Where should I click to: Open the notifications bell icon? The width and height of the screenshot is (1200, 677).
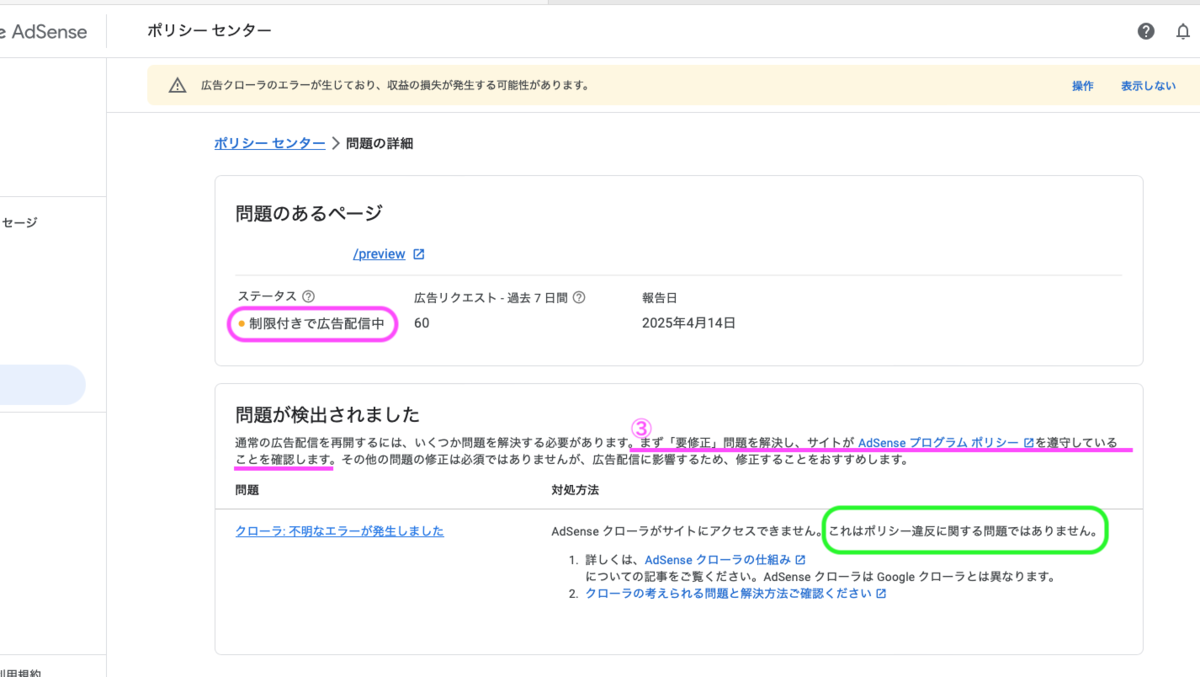[x=1183, y=31]
